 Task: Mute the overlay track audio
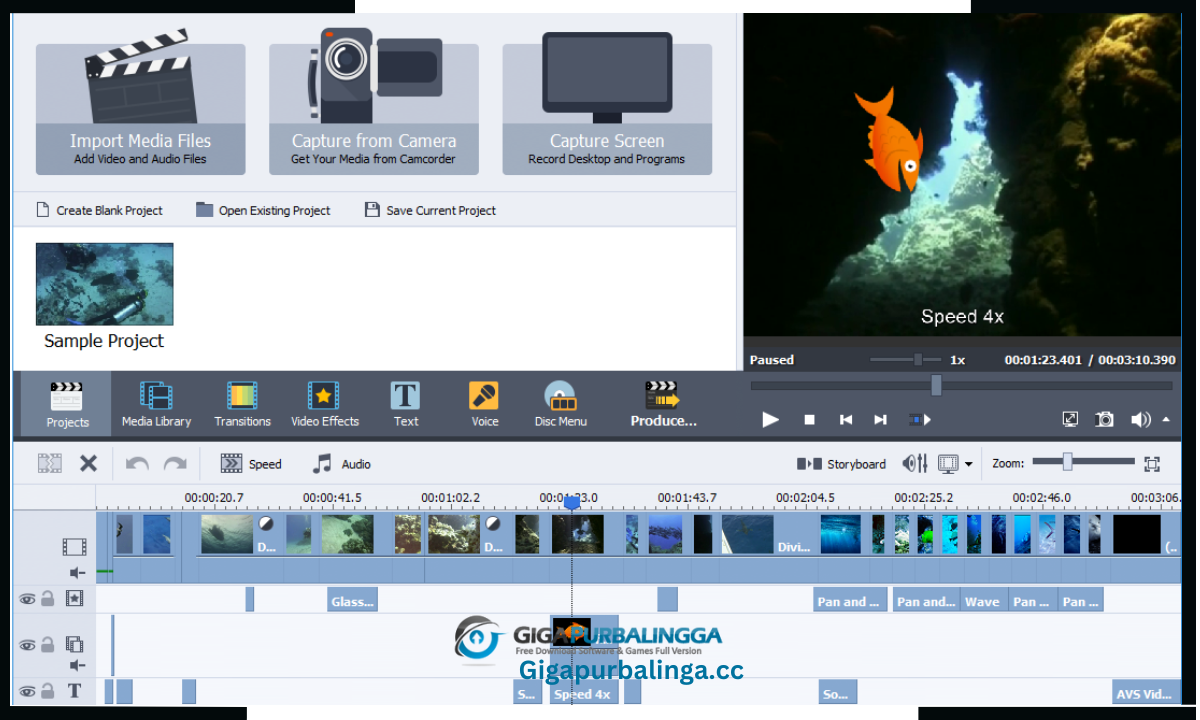[x=77, y=665]
